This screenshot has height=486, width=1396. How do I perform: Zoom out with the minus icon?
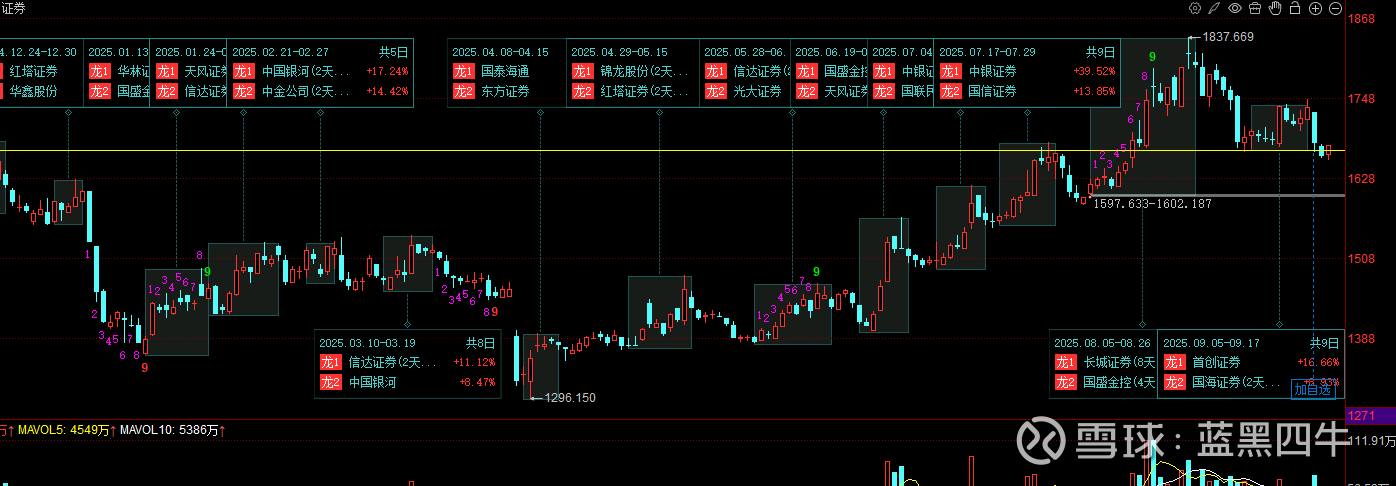coord(1337,8)
